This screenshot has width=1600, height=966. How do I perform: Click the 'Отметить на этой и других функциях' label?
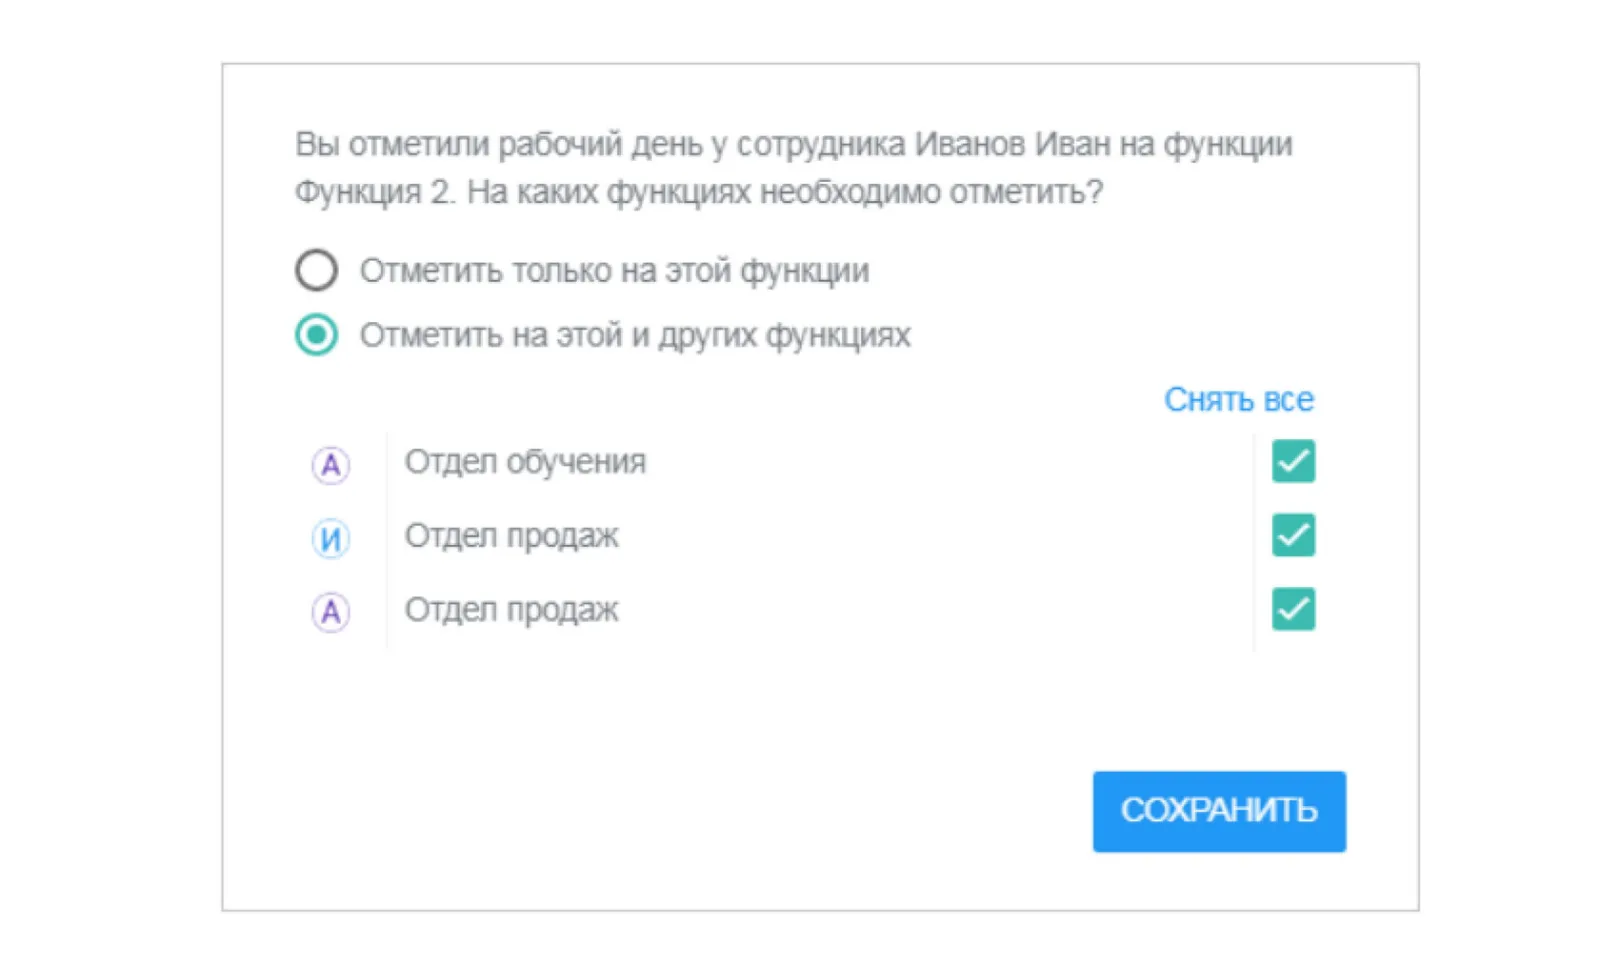pos(635,335)
